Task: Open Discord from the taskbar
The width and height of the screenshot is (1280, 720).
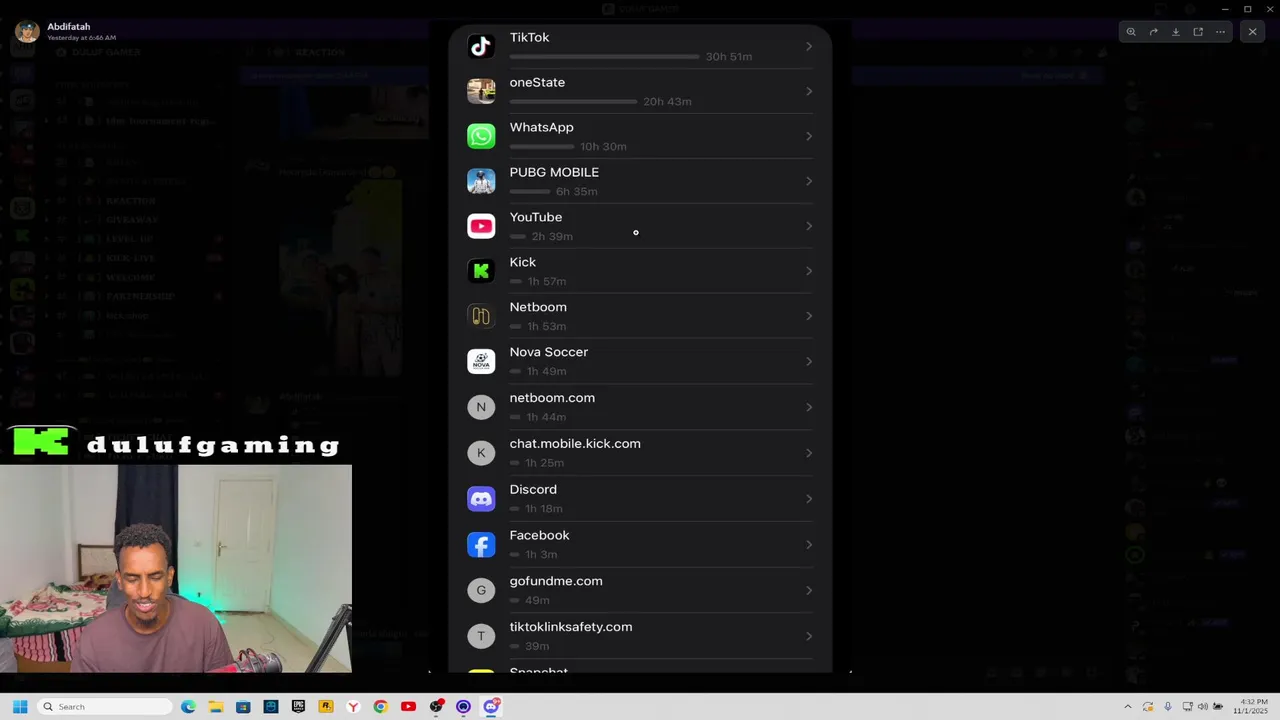Action: 491,706
